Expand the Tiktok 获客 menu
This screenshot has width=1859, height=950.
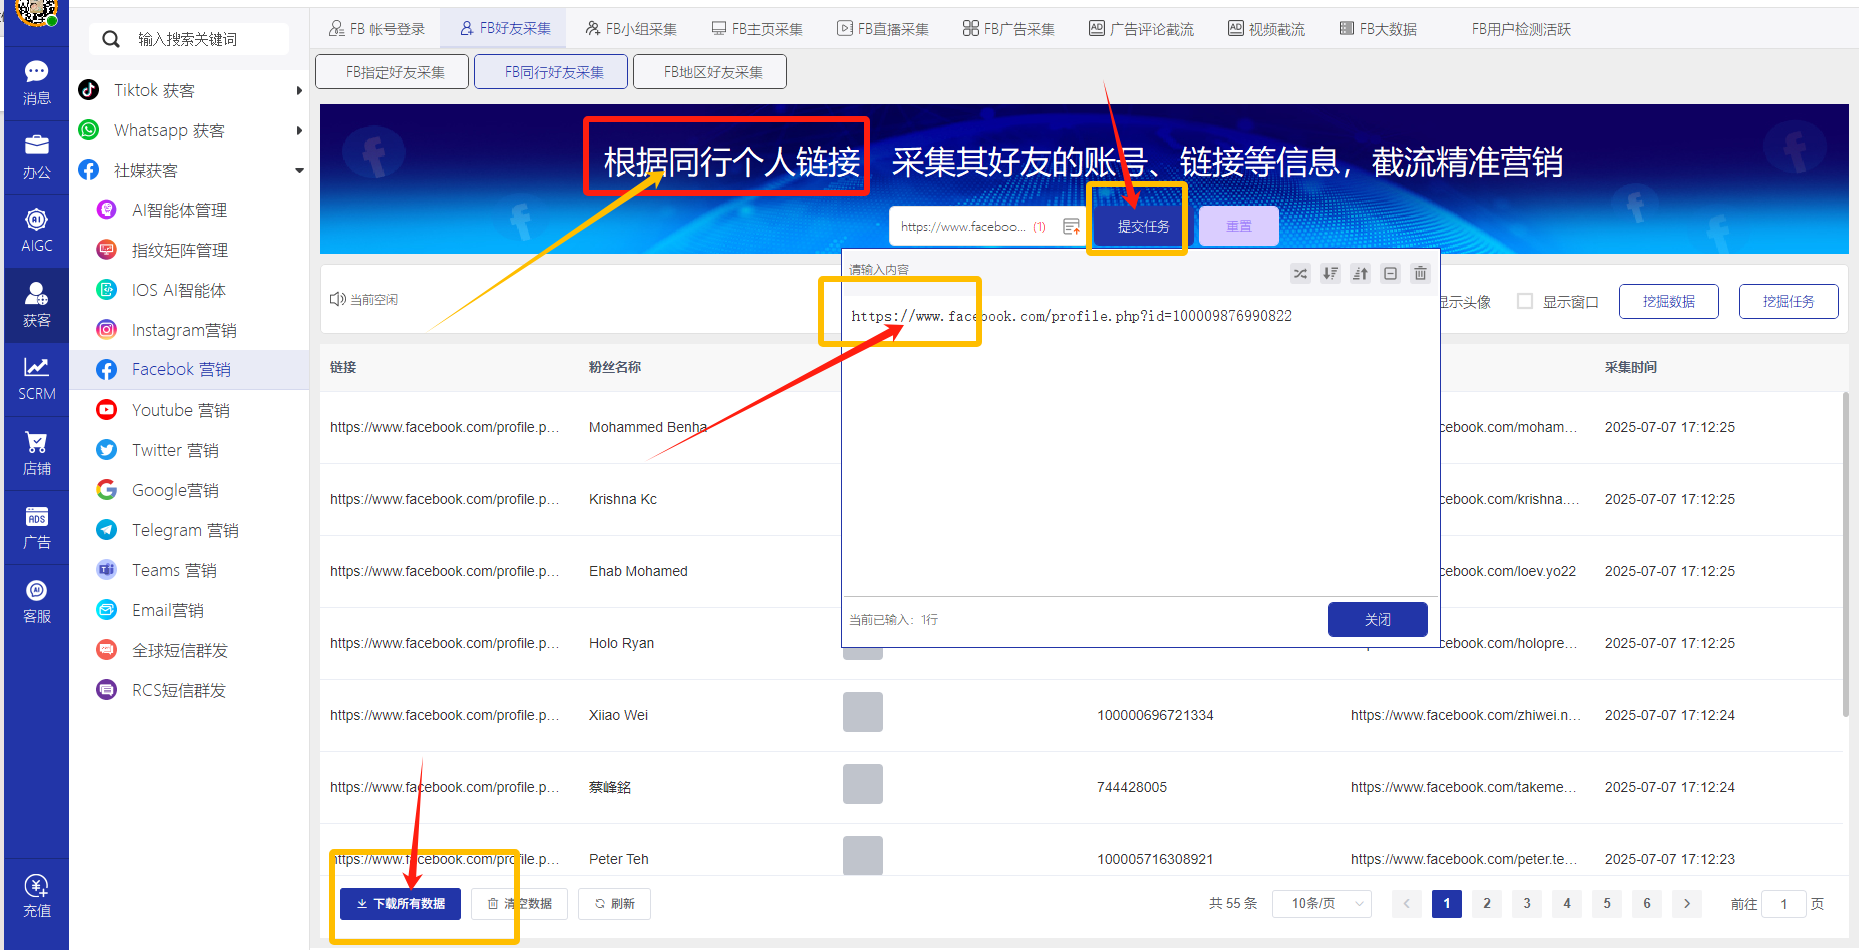pos(299,89)
